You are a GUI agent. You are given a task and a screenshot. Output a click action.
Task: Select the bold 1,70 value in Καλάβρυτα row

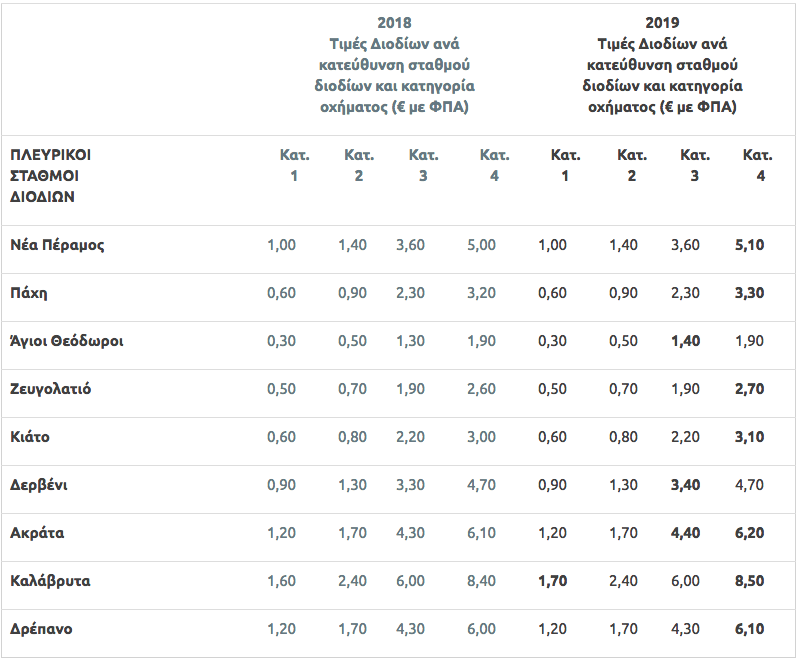(x=553, y=581)
